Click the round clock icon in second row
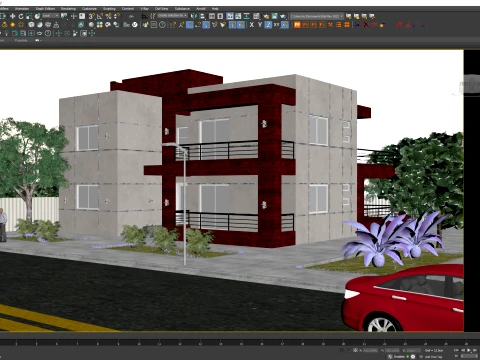The width and height of the screenshot is (480, 360). [x=162, y=25]
